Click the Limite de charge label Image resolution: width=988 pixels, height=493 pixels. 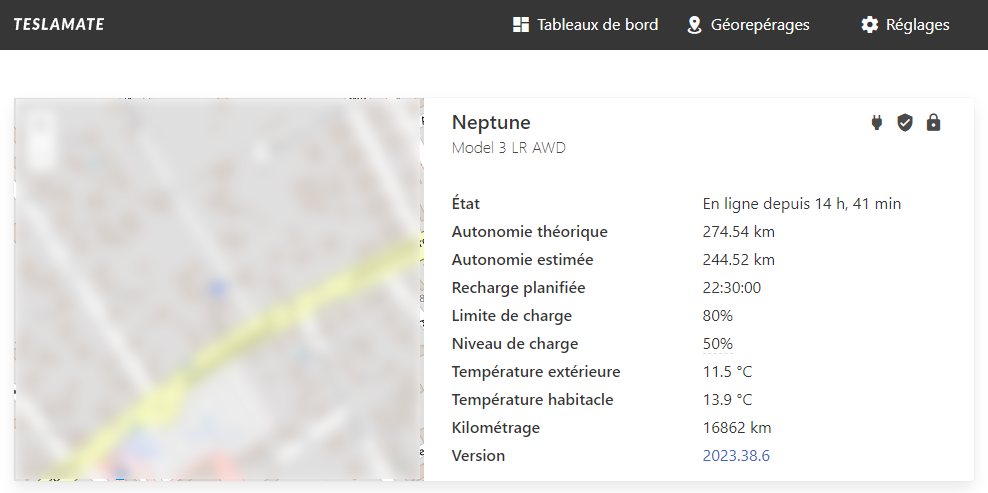point(512,316)
